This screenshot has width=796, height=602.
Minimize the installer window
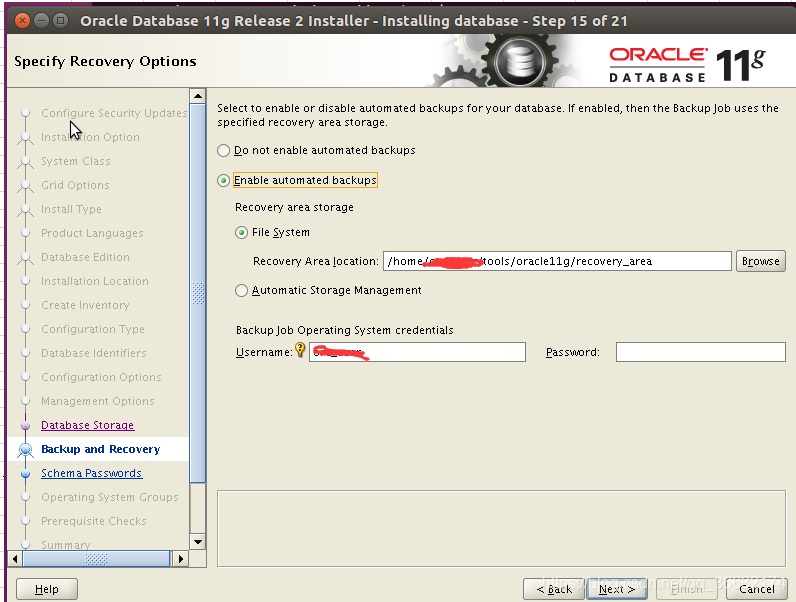(x=42, y=21)
